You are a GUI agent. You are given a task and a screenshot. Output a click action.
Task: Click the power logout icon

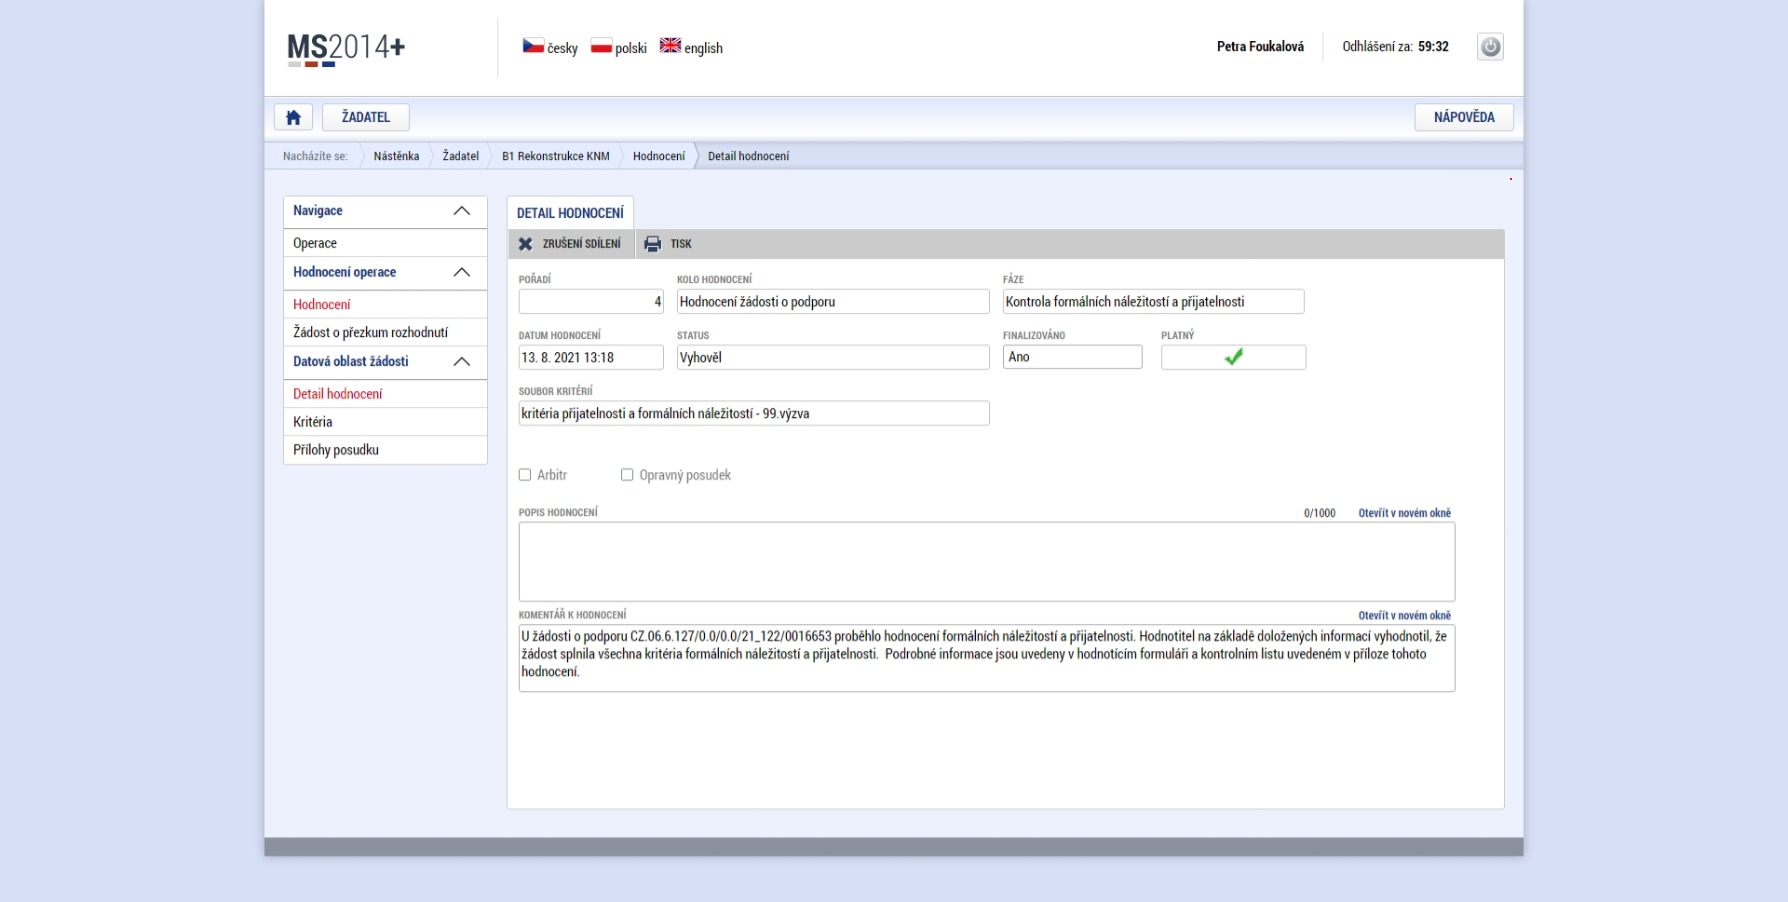pyautogui.click(x=1490, y=47)
